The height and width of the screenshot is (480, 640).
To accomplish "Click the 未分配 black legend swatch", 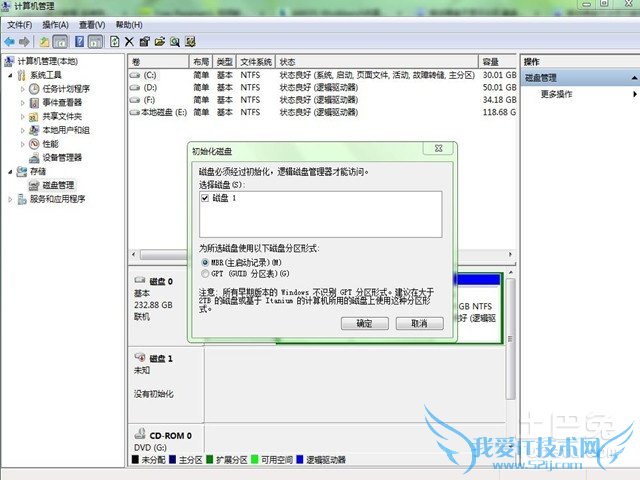I will tap(136, 460).
